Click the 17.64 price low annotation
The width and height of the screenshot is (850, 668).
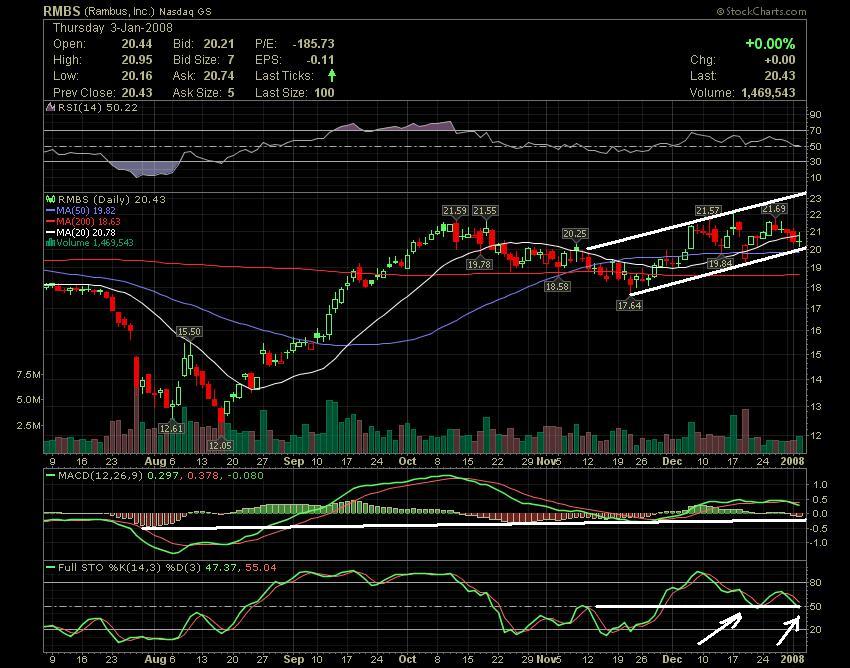[x=629, y=305]
